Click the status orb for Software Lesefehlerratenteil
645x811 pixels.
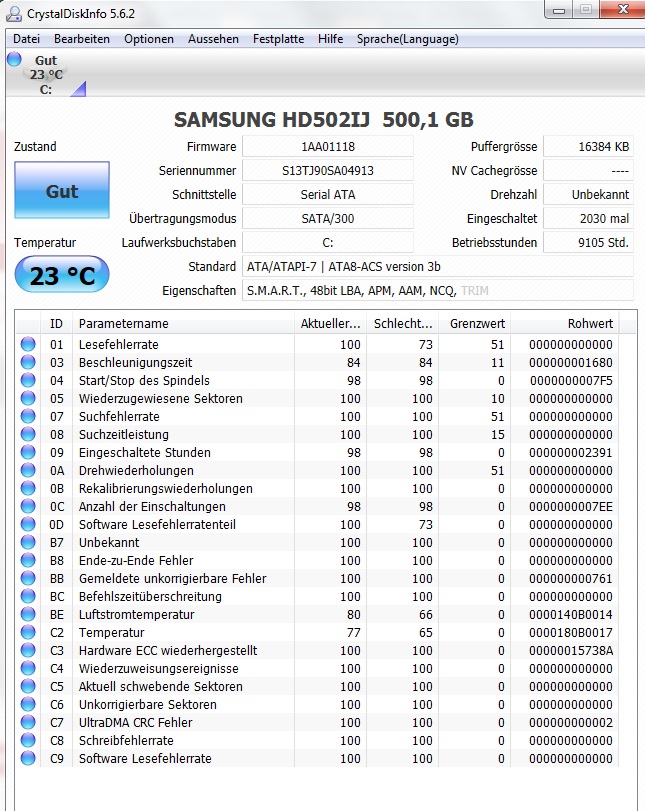click(x=28, y=524)
